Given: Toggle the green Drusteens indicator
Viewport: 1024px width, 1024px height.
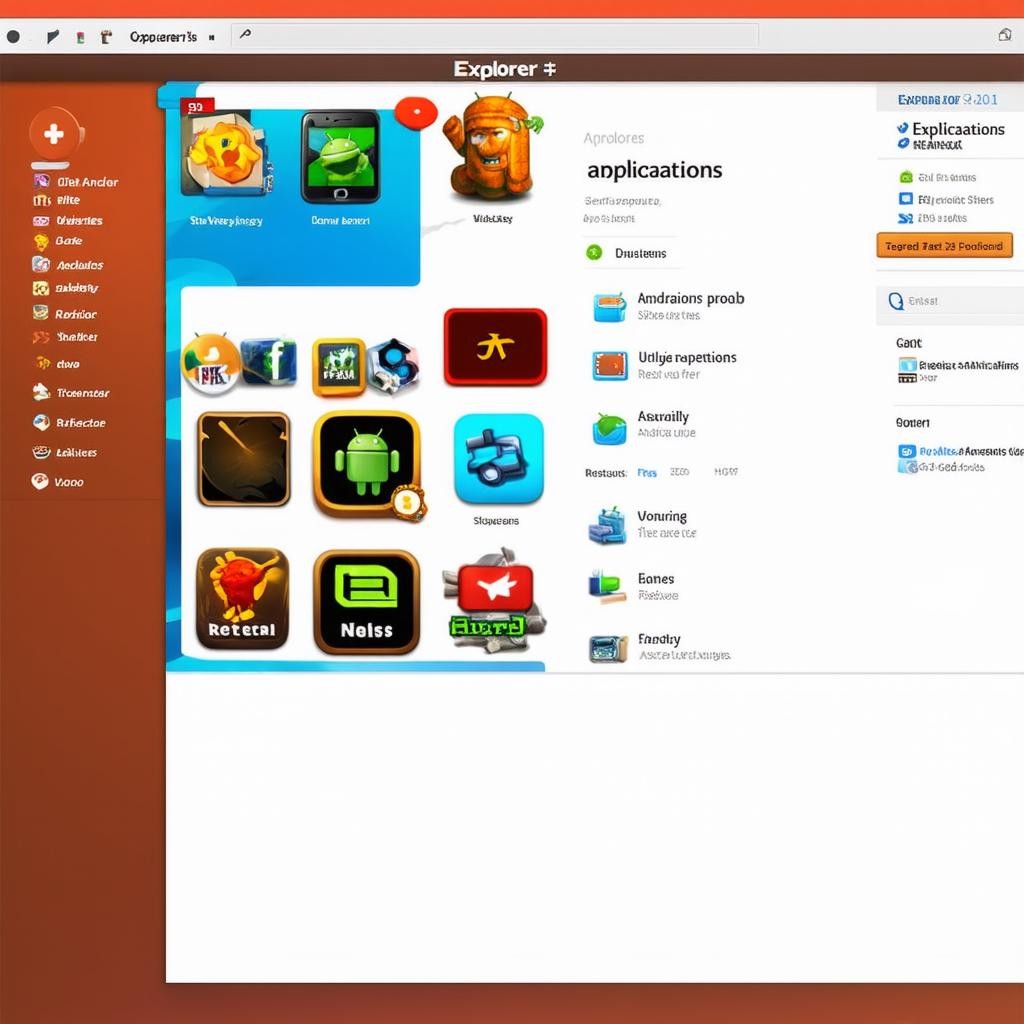Looking at the screenshot, I should [x=594, y=253].
